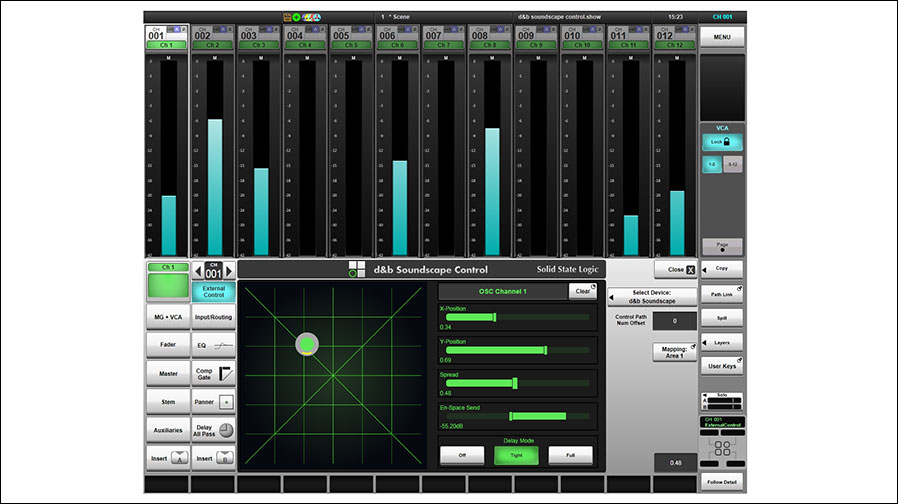
Task: Click the Spill button
Action: click(x=722, y=318)
